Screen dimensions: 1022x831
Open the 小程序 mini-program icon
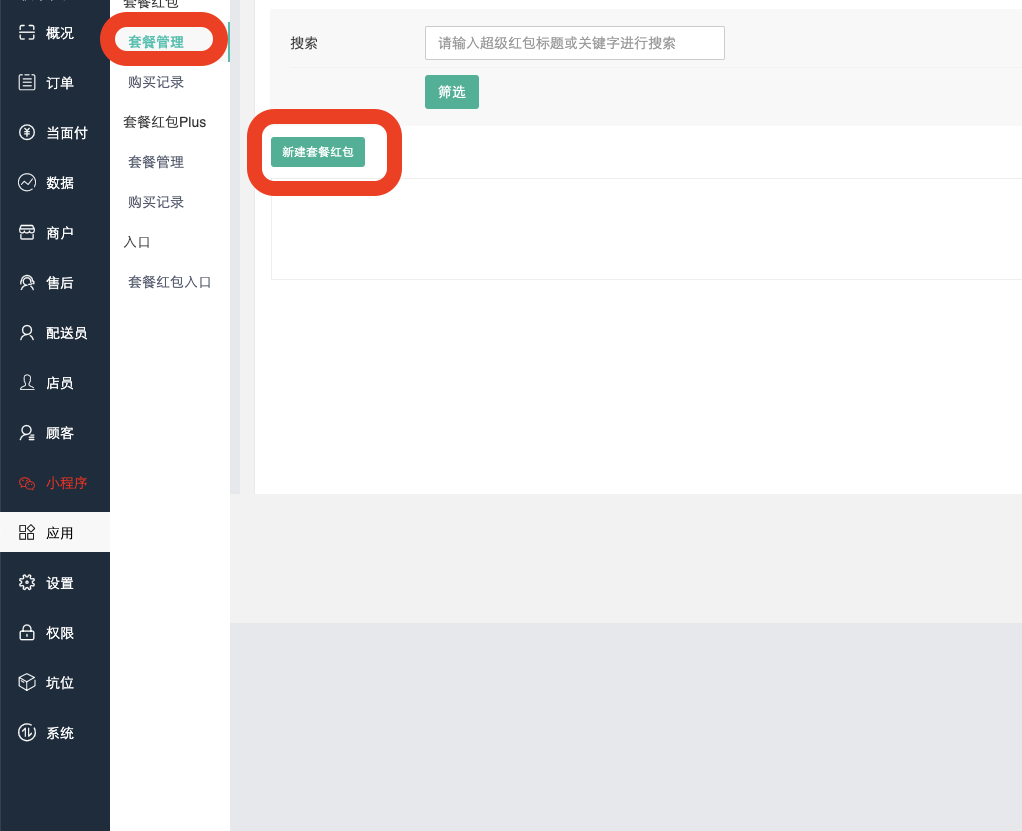click(27, 483)
